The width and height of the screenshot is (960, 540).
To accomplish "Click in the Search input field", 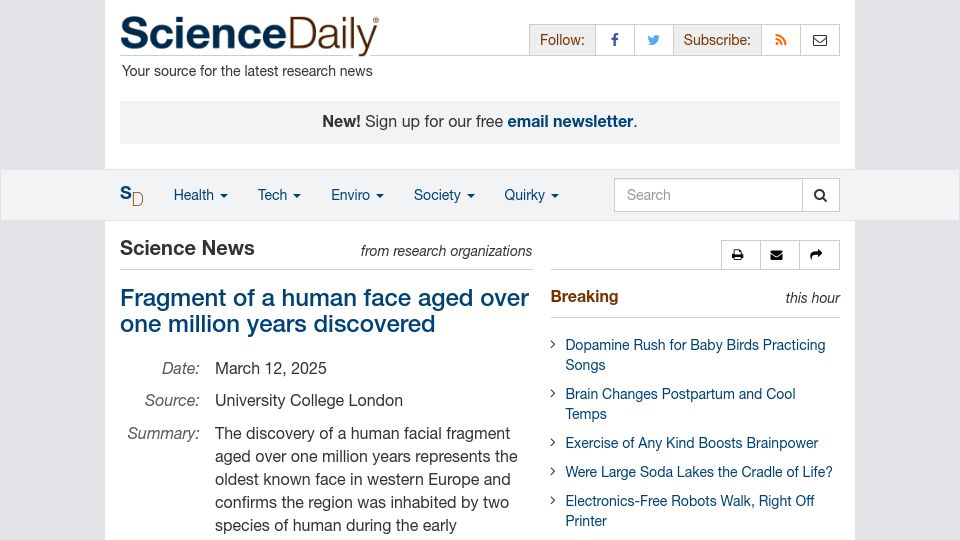I will [708, 195].
